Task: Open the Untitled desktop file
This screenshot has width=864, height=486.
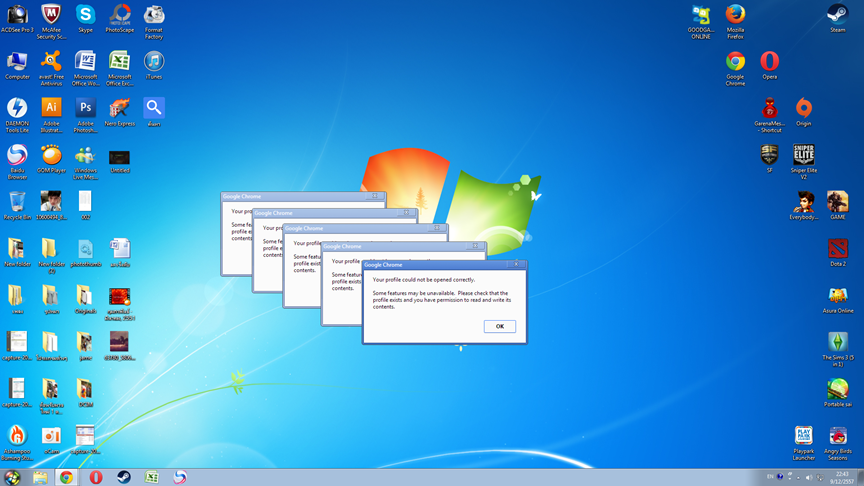Action: coord(120,161)
